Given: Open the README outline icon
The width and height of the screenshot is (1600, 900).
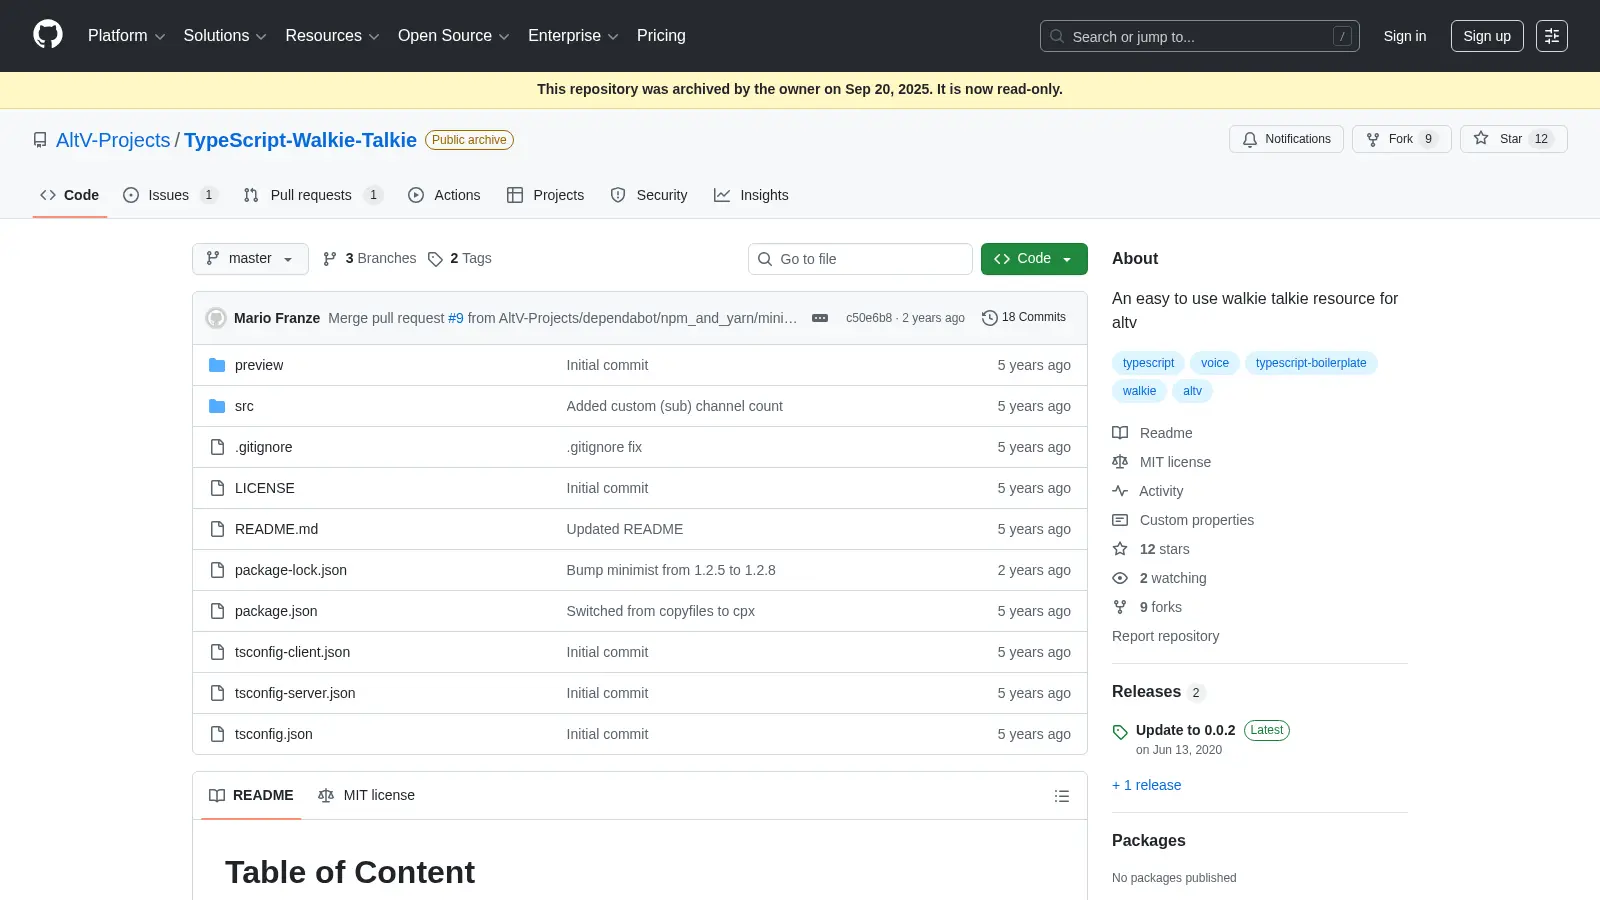Looking at the screenshot, I should click(x=1062, y=796).
